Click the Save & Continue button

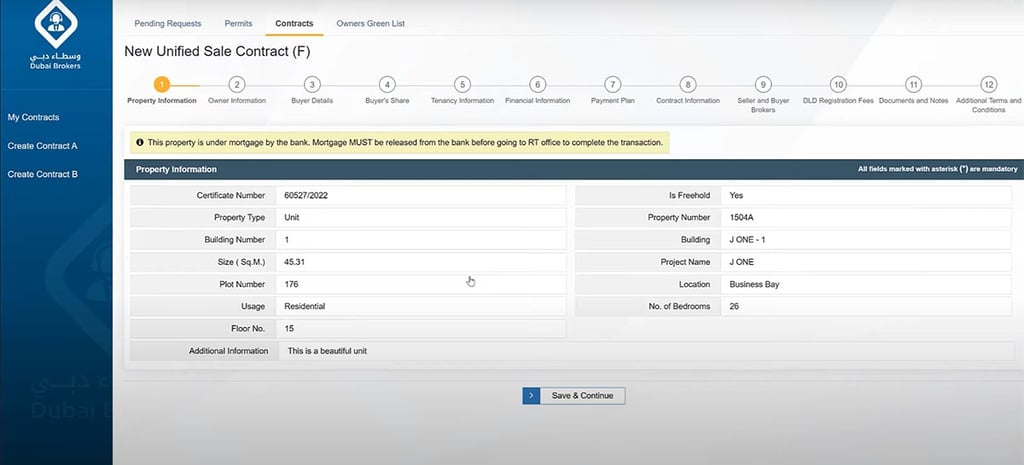pos(573,396)
